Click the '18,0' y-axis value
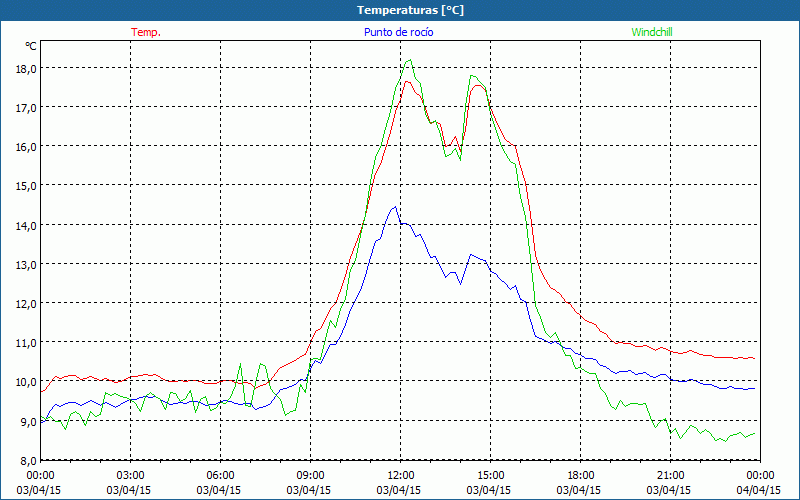 coord(26,69)
